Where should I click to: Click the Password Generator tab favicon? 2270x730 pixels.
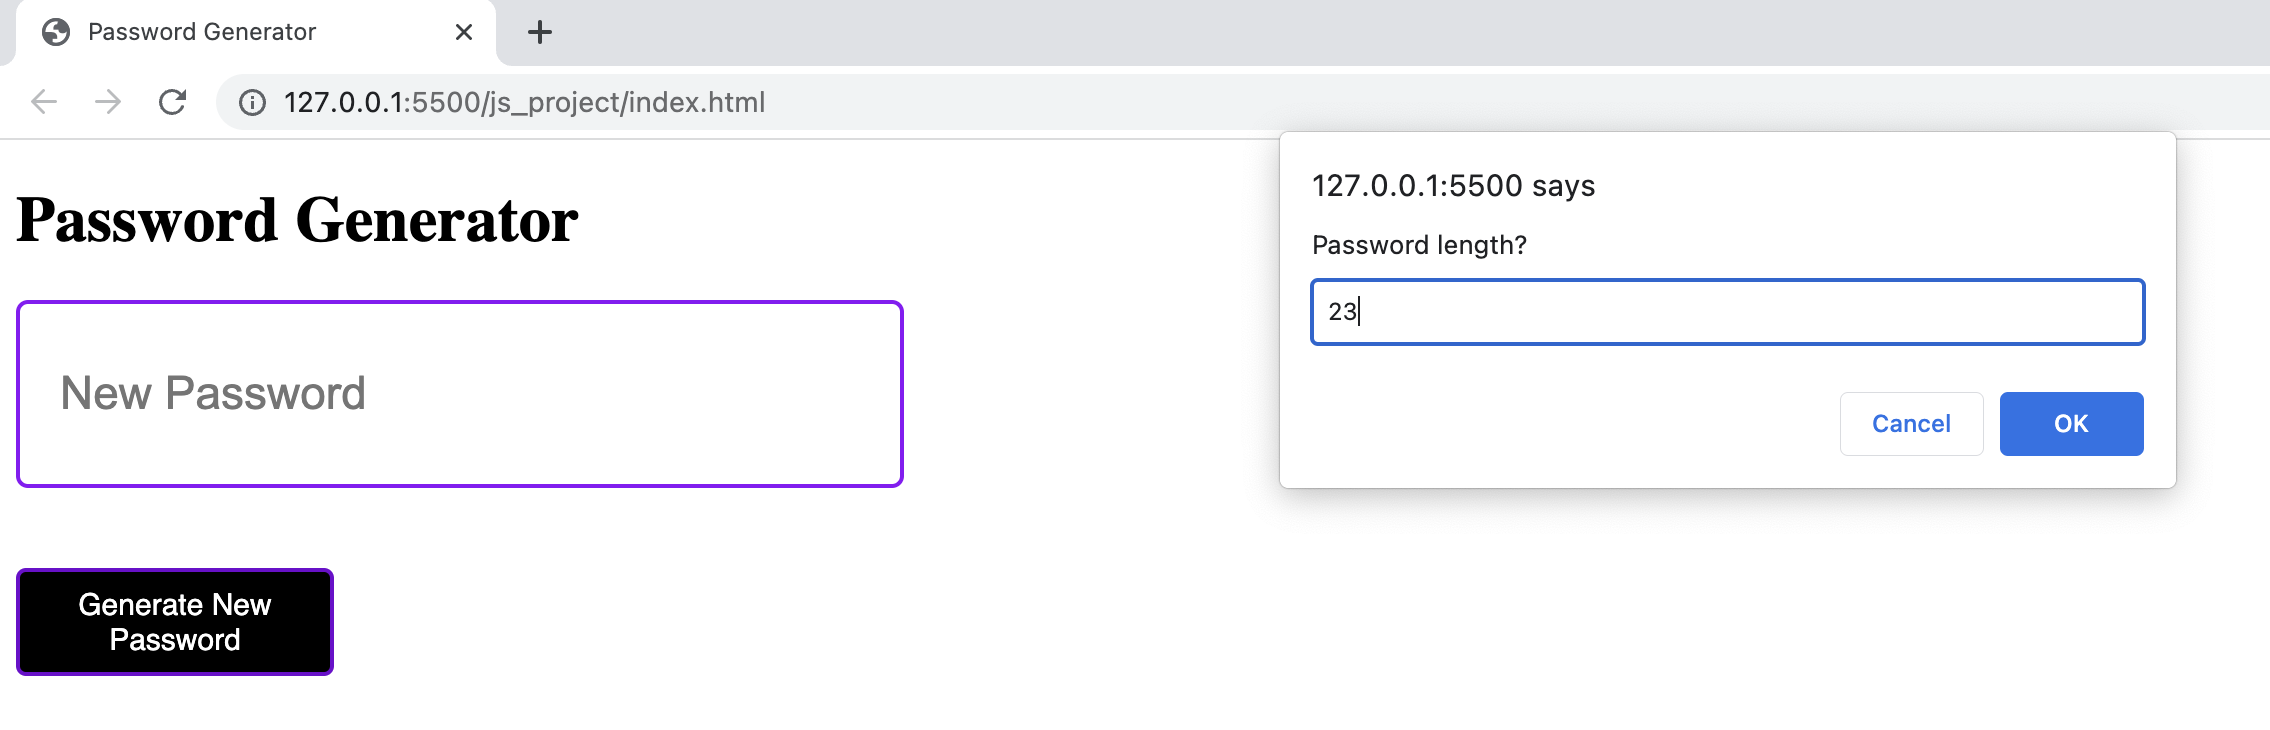click(57, 31)
